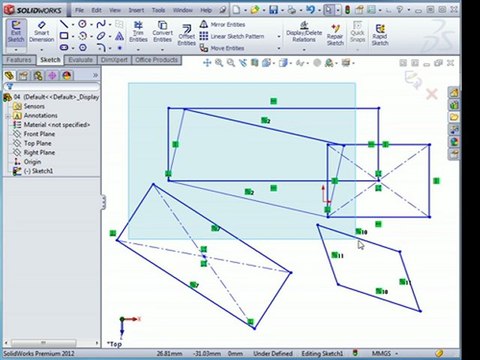Click Linear Sketch Pattern
The image size is (480, 360).
pos(232,36)
